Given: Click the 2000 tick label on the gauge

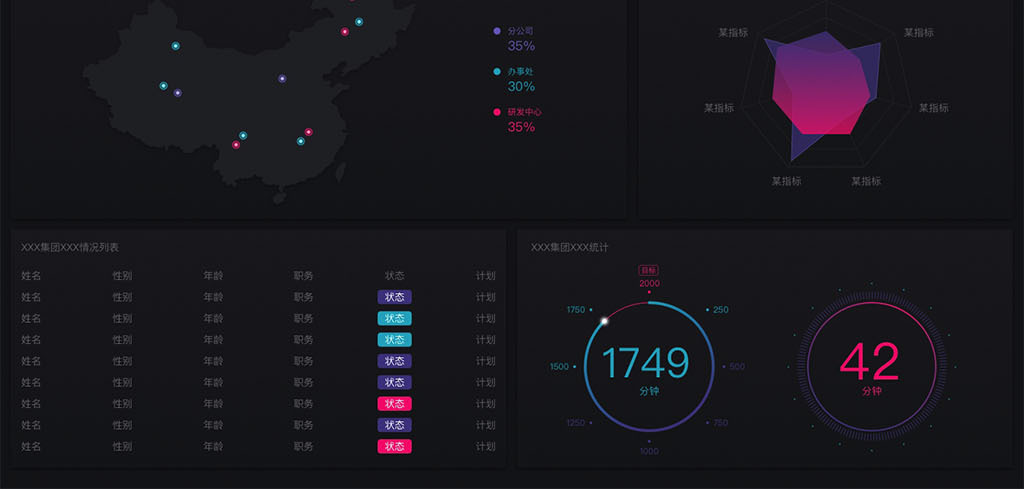Looking at the screenshot, I should pos(649,283).
